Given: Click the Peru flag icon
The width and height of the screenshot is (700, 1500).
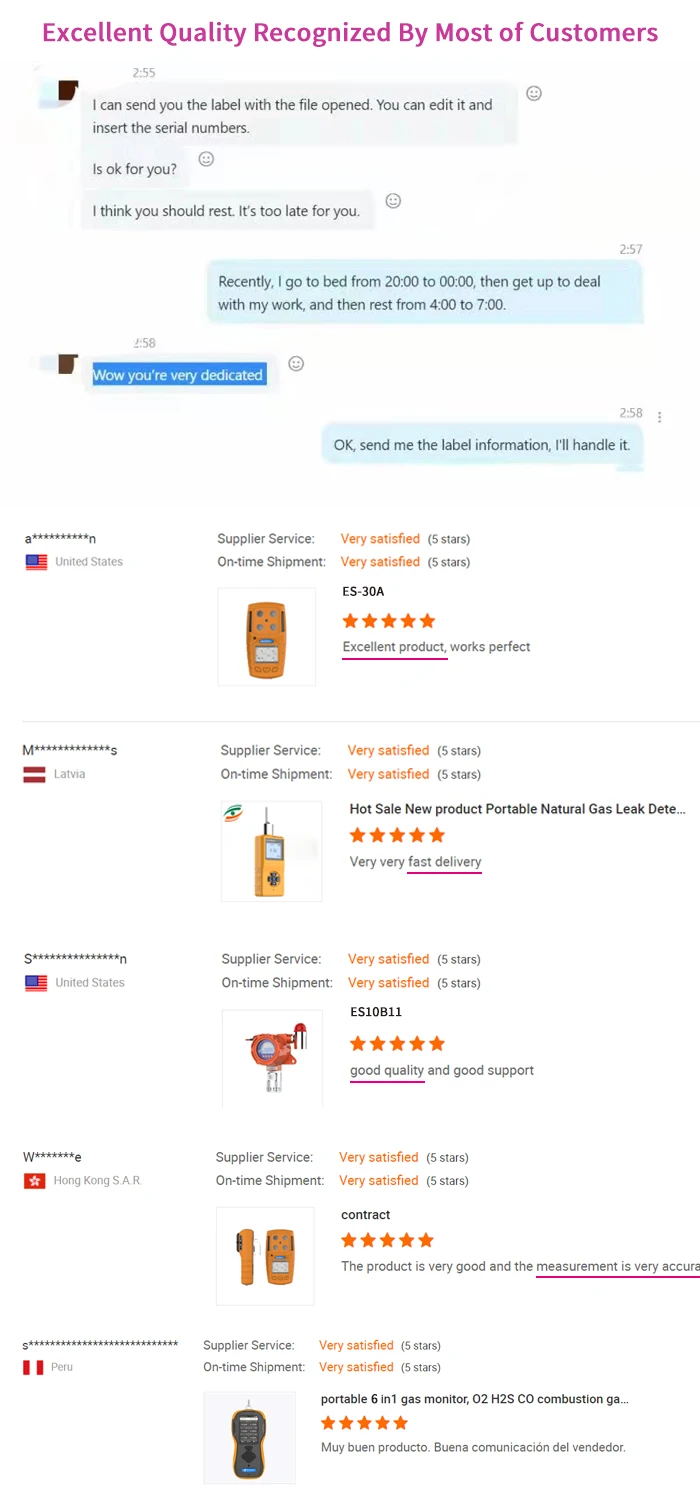Looking at the screenshot, I should tap(33, 1367).
